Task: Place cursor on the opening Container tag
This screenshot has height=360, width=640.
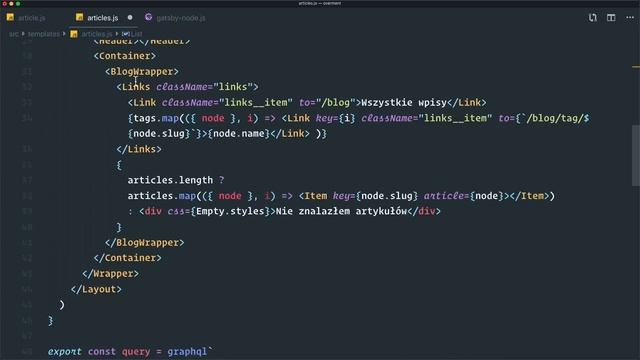Action: coord(124,56)
